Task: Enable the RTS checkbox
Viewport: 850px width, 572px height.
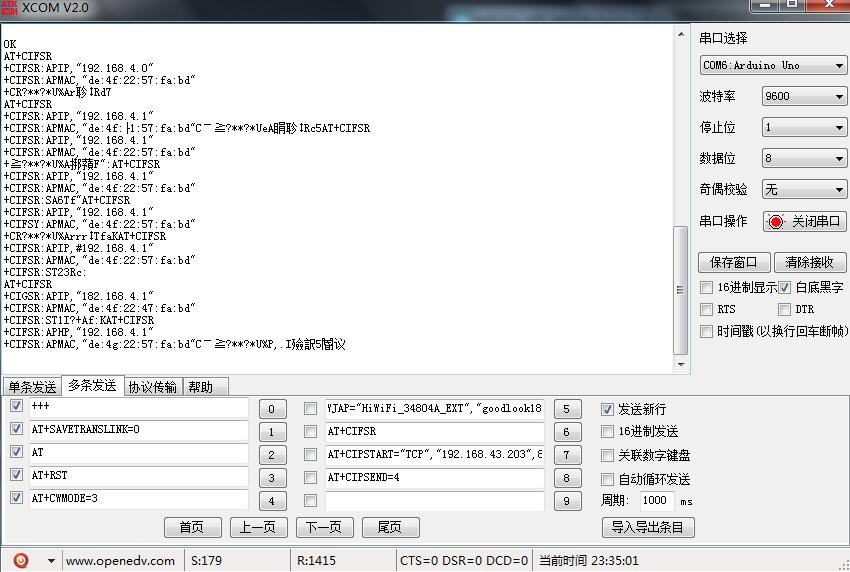Action: click(706, 309)
